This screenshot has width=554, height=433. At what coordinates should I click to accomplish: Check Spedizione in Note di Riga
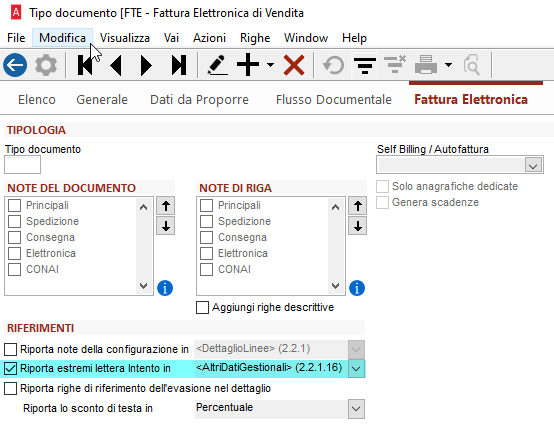click(x=206, y=221)
